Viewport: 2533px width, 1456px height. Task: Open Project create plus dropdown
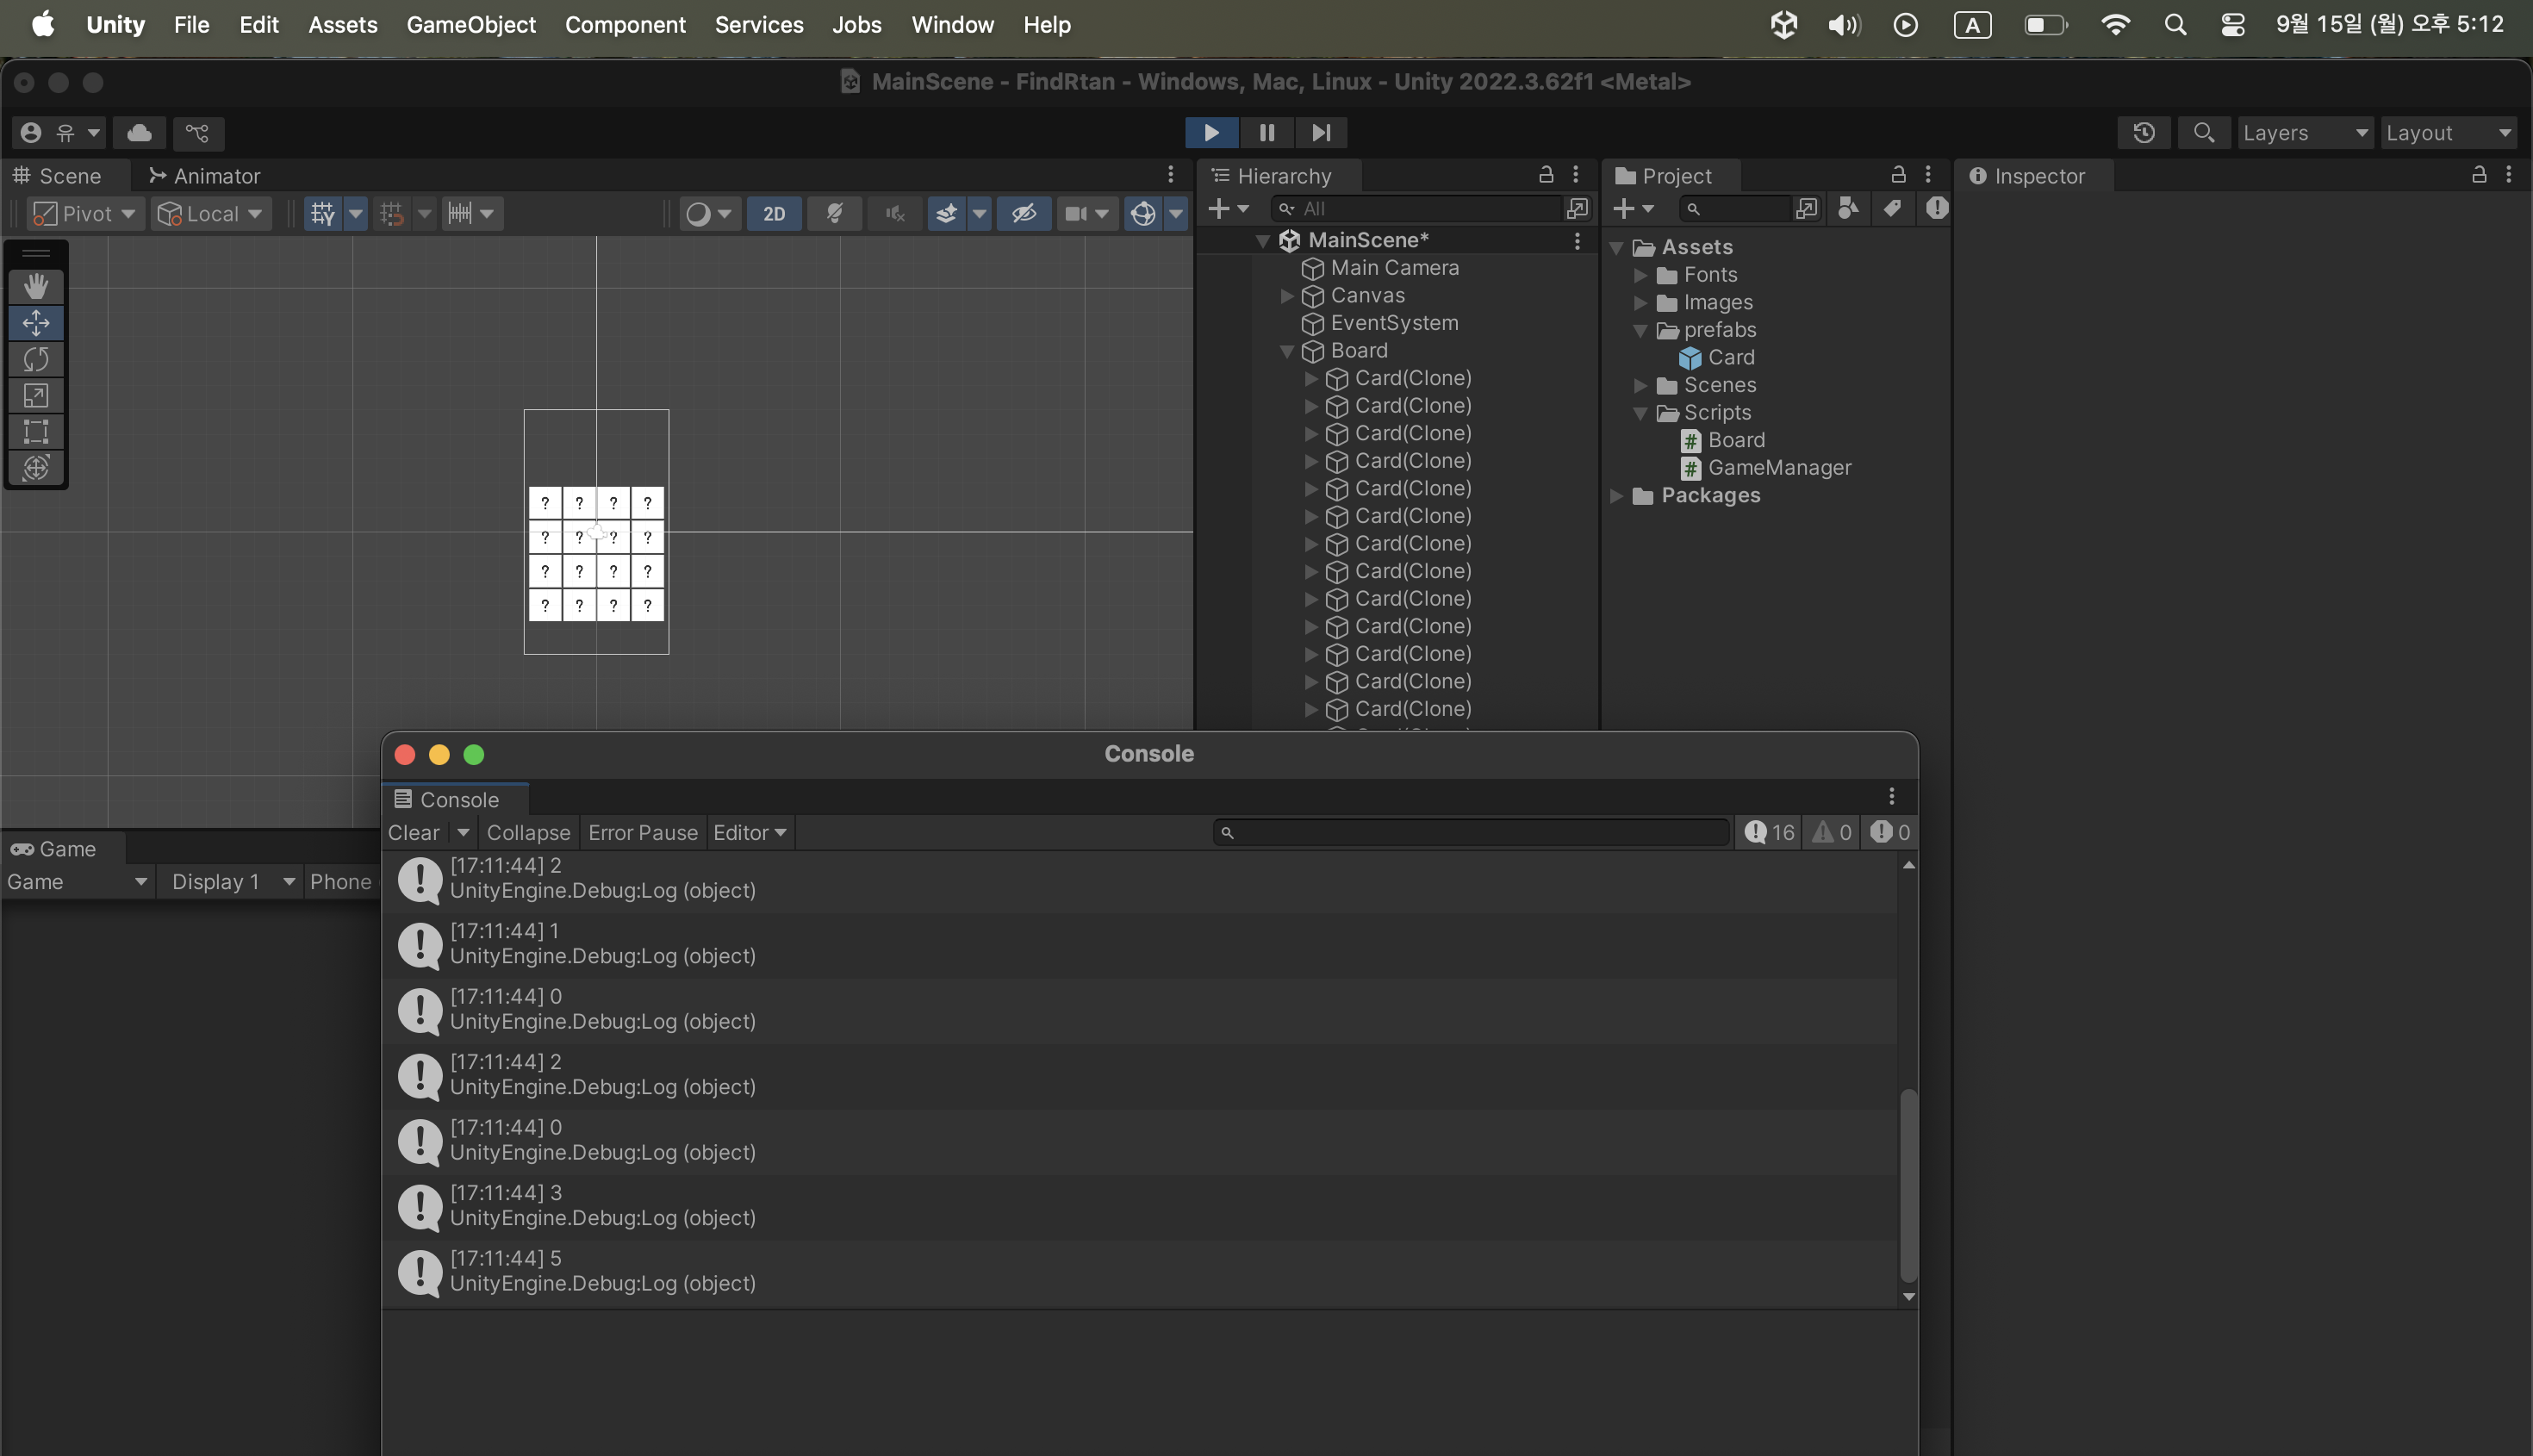coord(1633,208)
